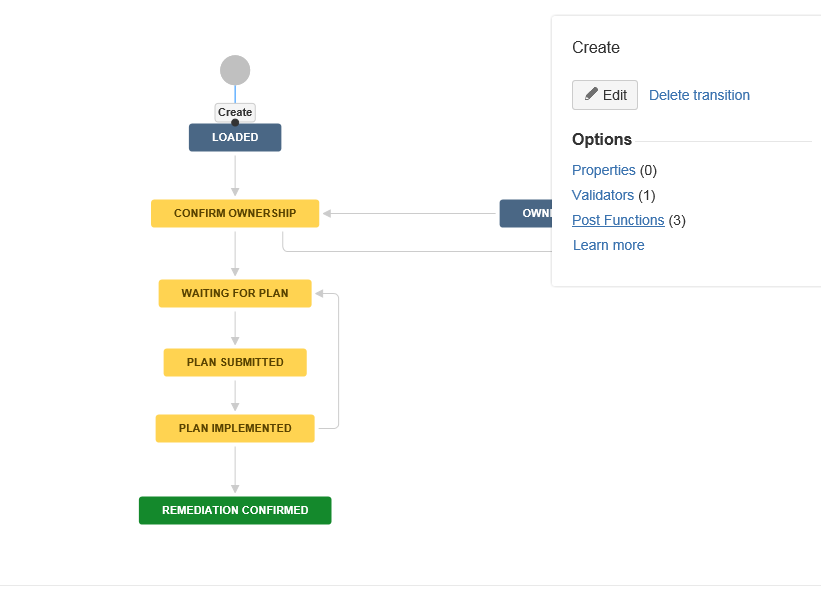
Task: Click the Edit button with pencil icon
Action: tap(605, 95)
